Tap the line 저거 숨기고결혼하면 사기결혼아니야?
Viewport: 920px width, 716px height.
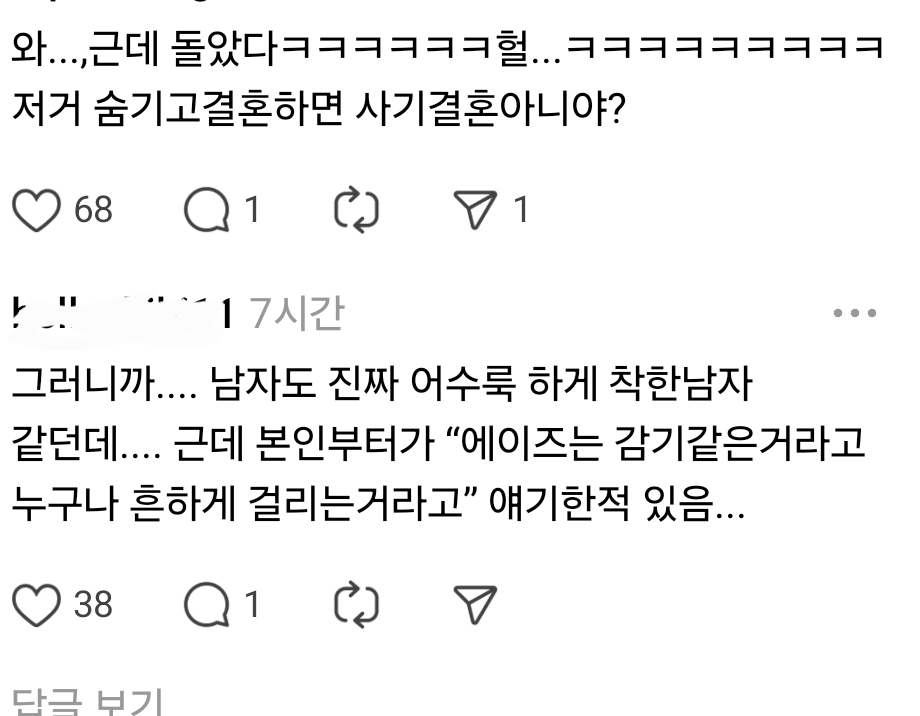pos(319,109)
